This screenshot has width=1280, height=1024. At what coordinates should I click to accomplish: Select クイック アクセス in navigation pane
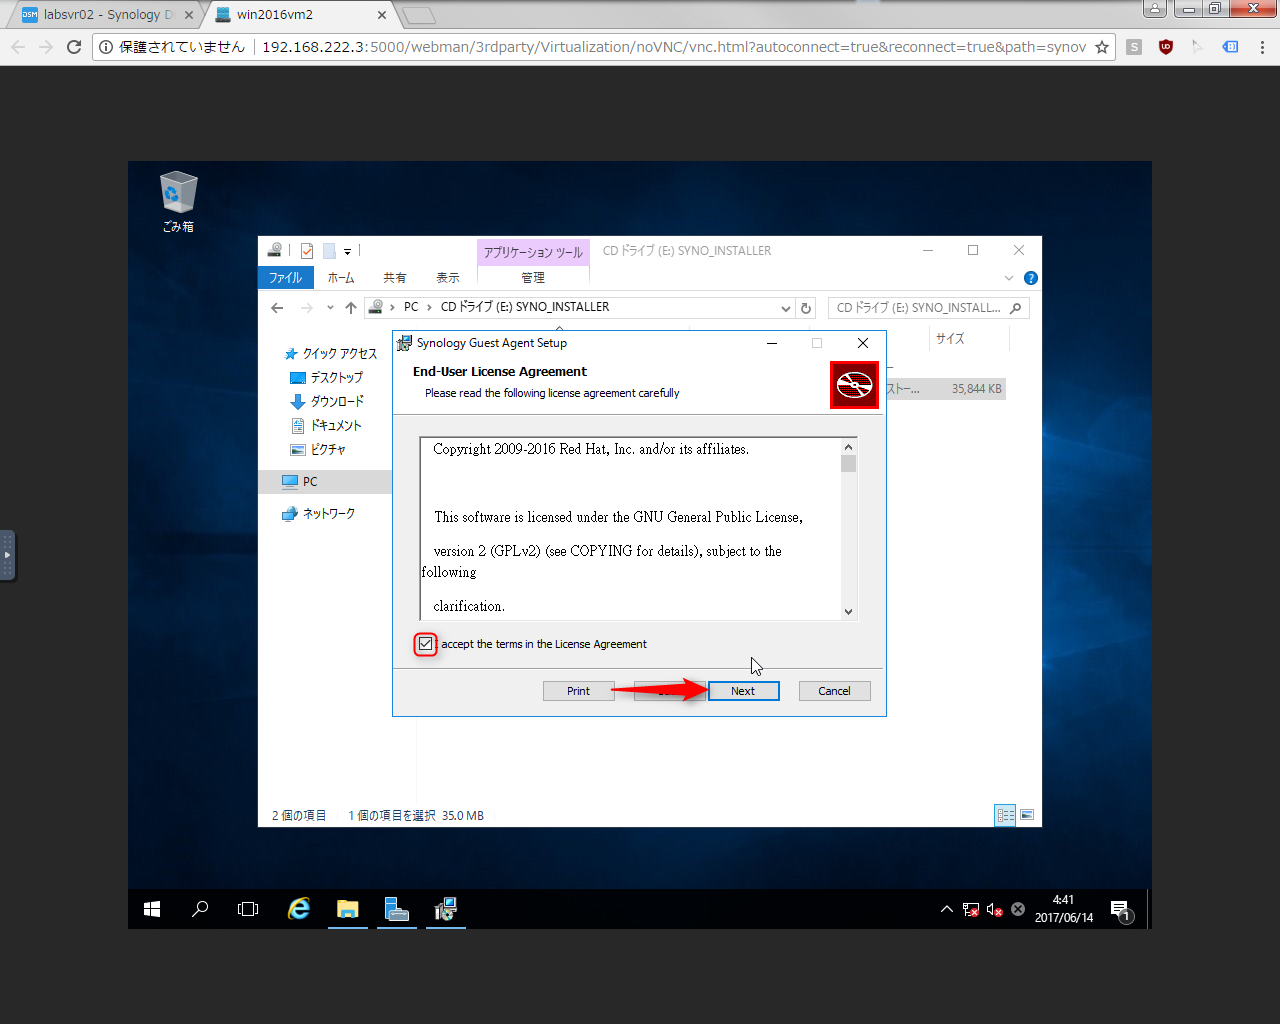pyautogui.click(x=331, y=354)
